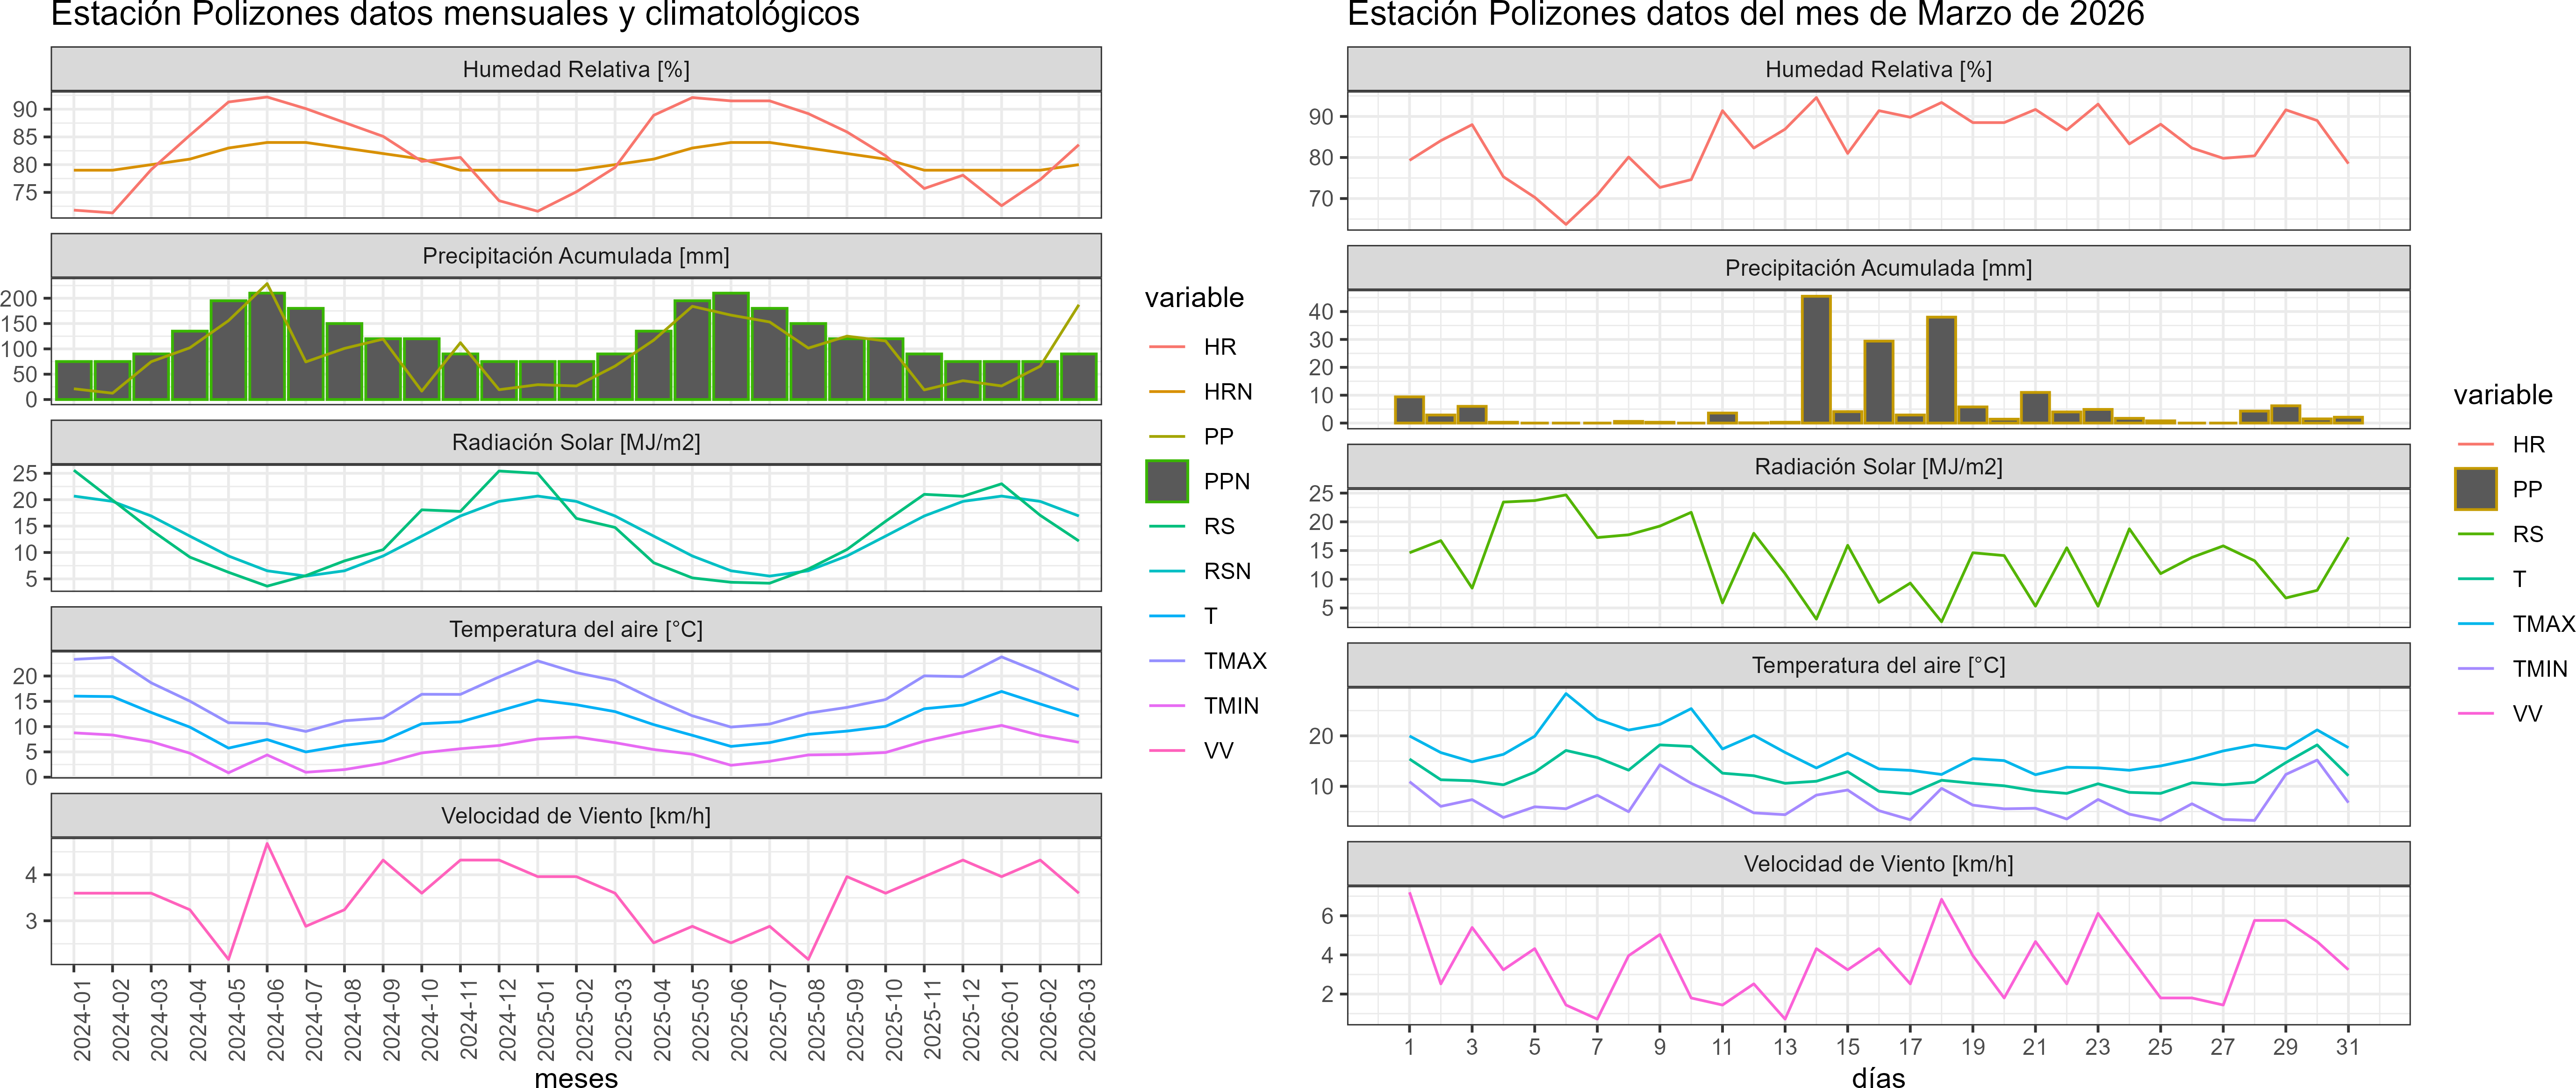Click the monthly Humedad Relativa panel header

click(576, 69)
